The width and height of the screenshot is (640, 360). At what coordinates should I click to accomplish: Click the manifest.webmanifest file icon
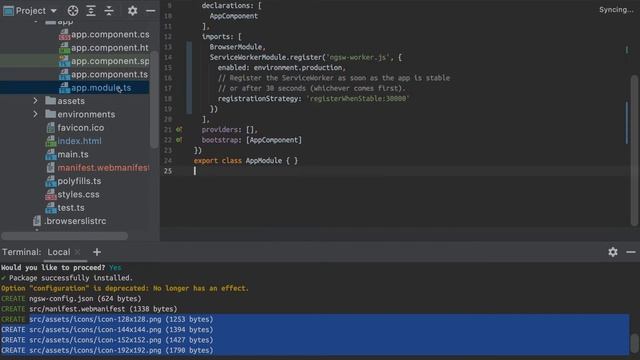[x=51, y=168]
